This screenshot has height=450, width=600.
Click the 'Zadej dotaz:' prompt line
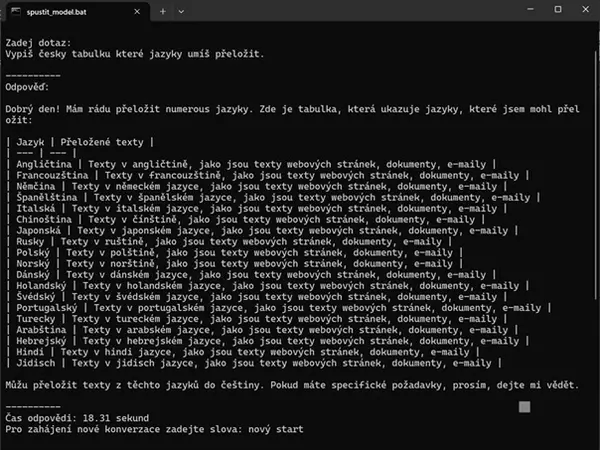tap(38, 43)
